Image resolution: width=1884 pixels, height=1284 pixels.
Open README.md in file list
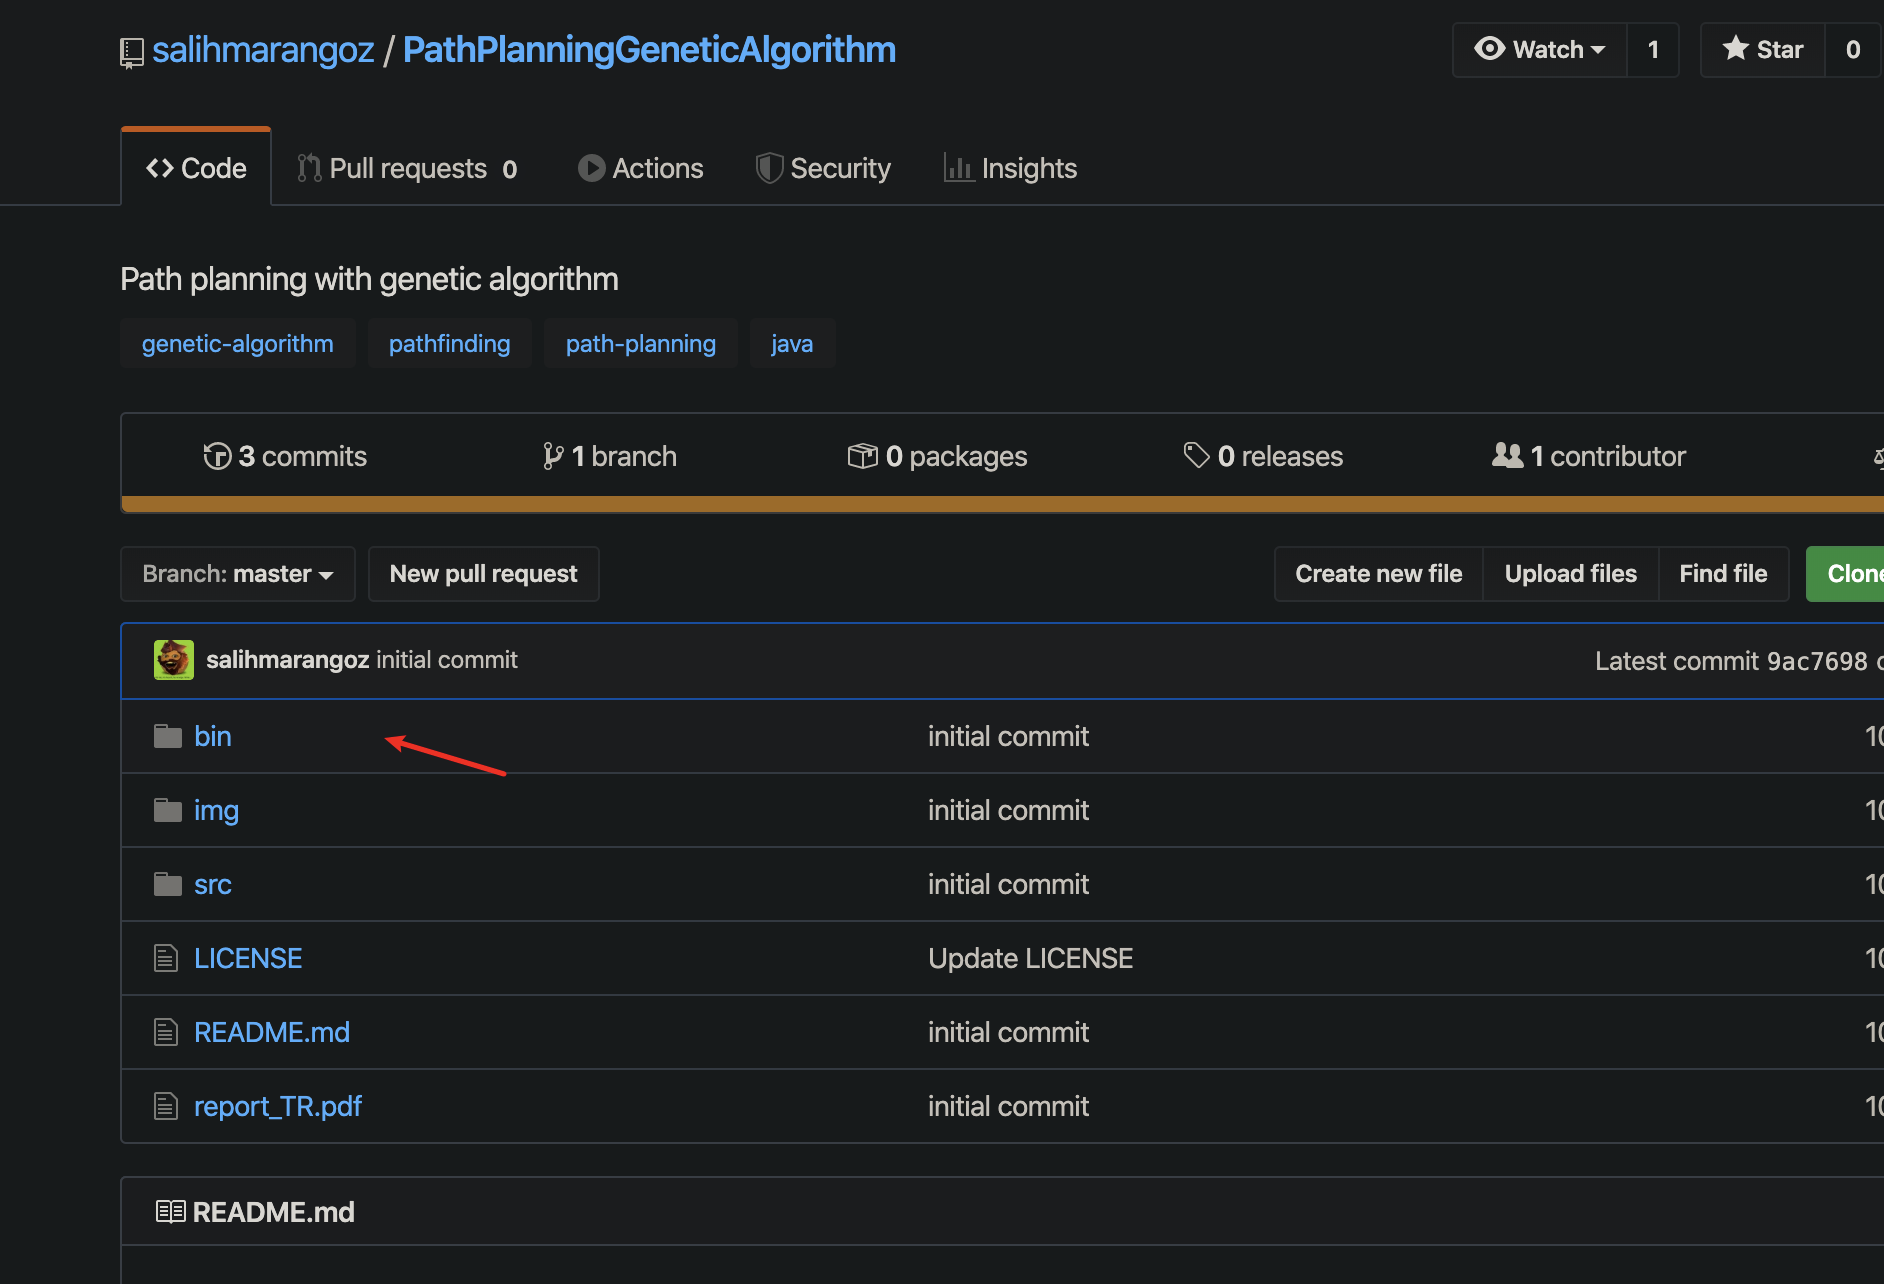tap(272, 1032)
